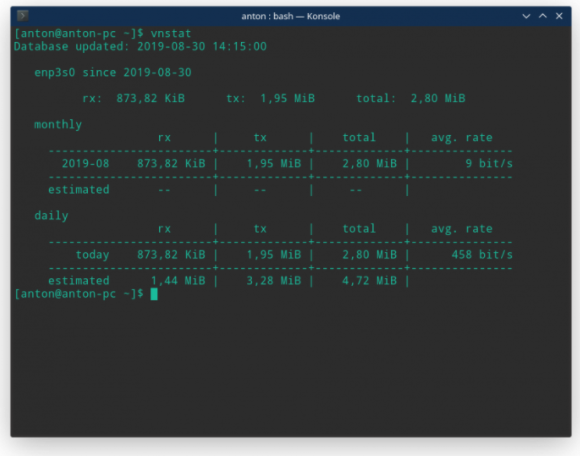The height and width of the screenshot is (456, 580).
Task: Click the 'avg. rate' header in monthly table
Action: point(462,138)
